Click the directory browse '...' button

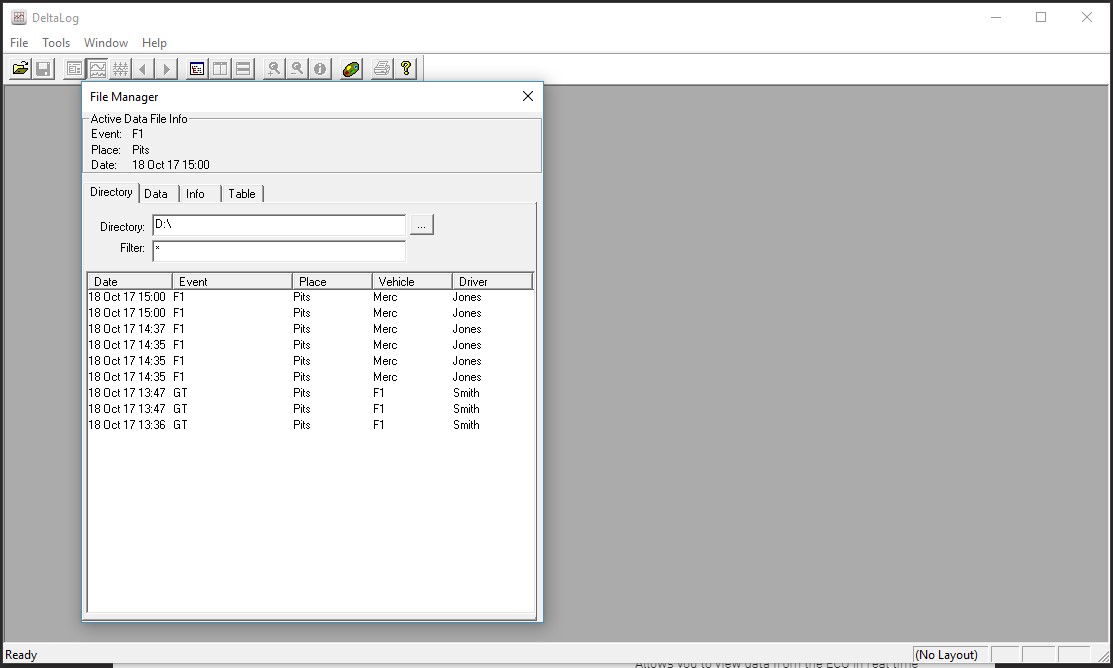click(x=421, y=226)
